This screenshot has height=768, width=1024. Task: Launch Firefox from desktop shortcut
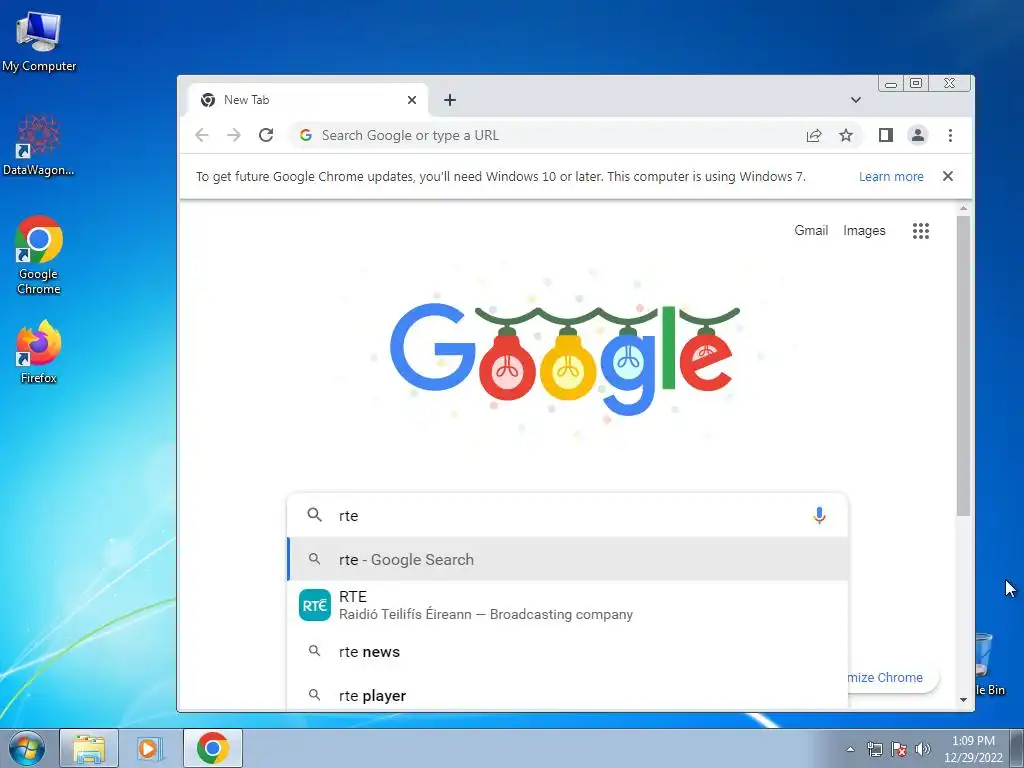coord(39,351)
